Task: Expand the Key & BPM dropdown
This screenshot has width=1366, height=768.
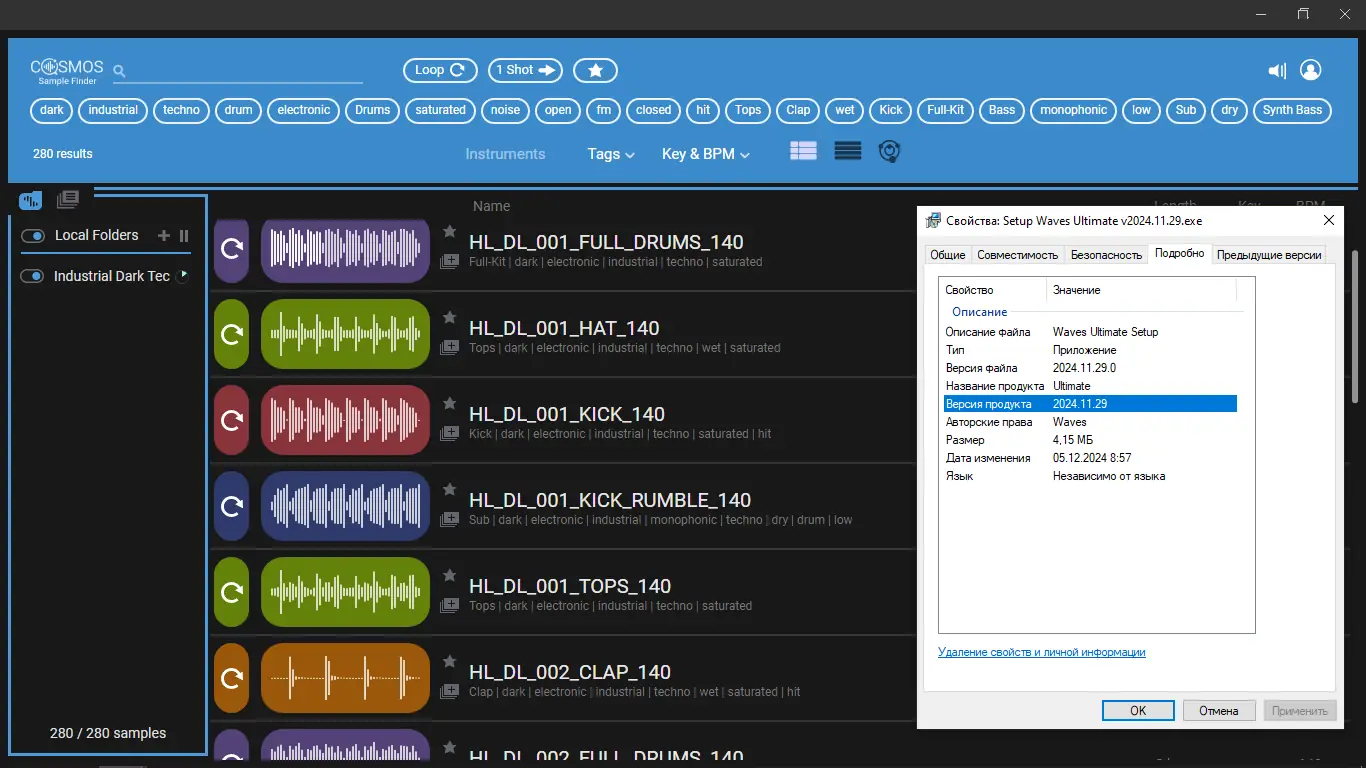Action: 706,154
